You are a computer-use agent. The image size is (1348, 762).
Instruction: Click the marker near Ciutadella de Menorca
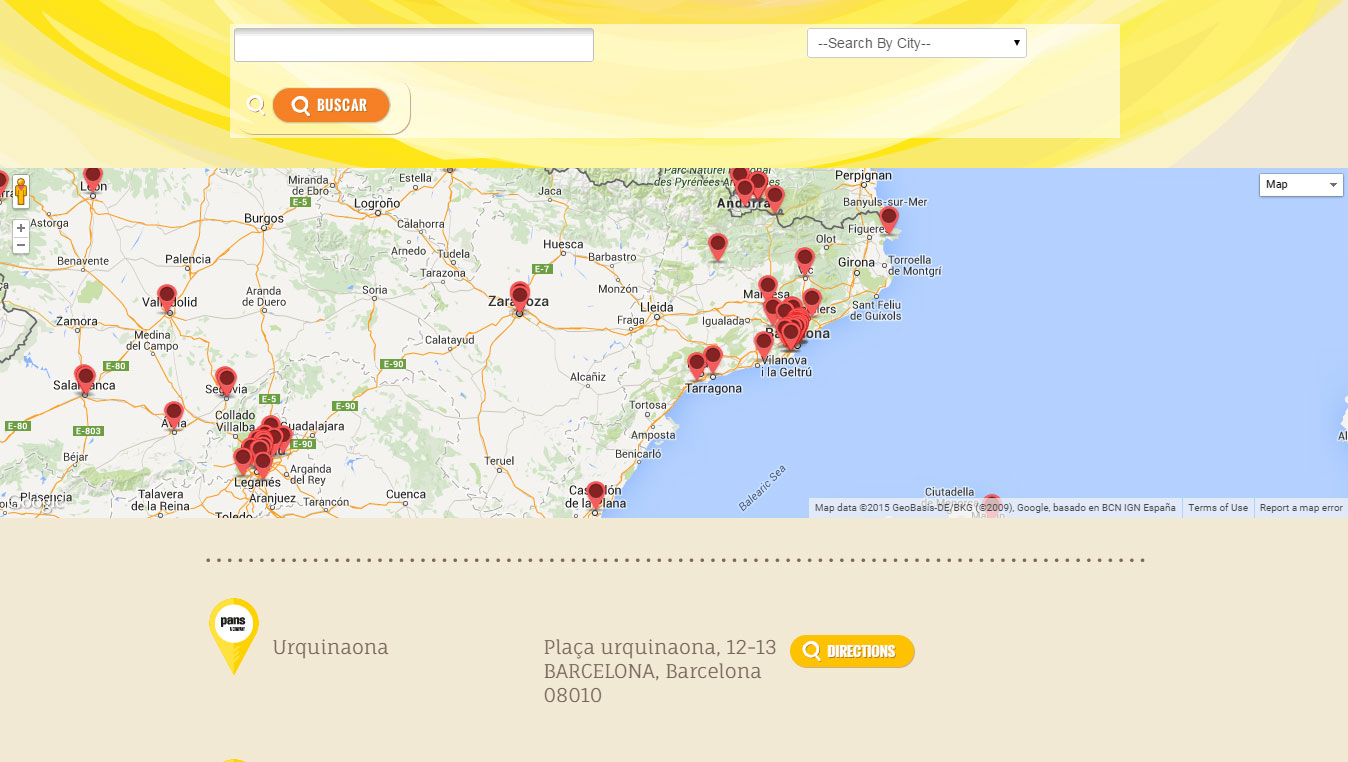(992, 504)
